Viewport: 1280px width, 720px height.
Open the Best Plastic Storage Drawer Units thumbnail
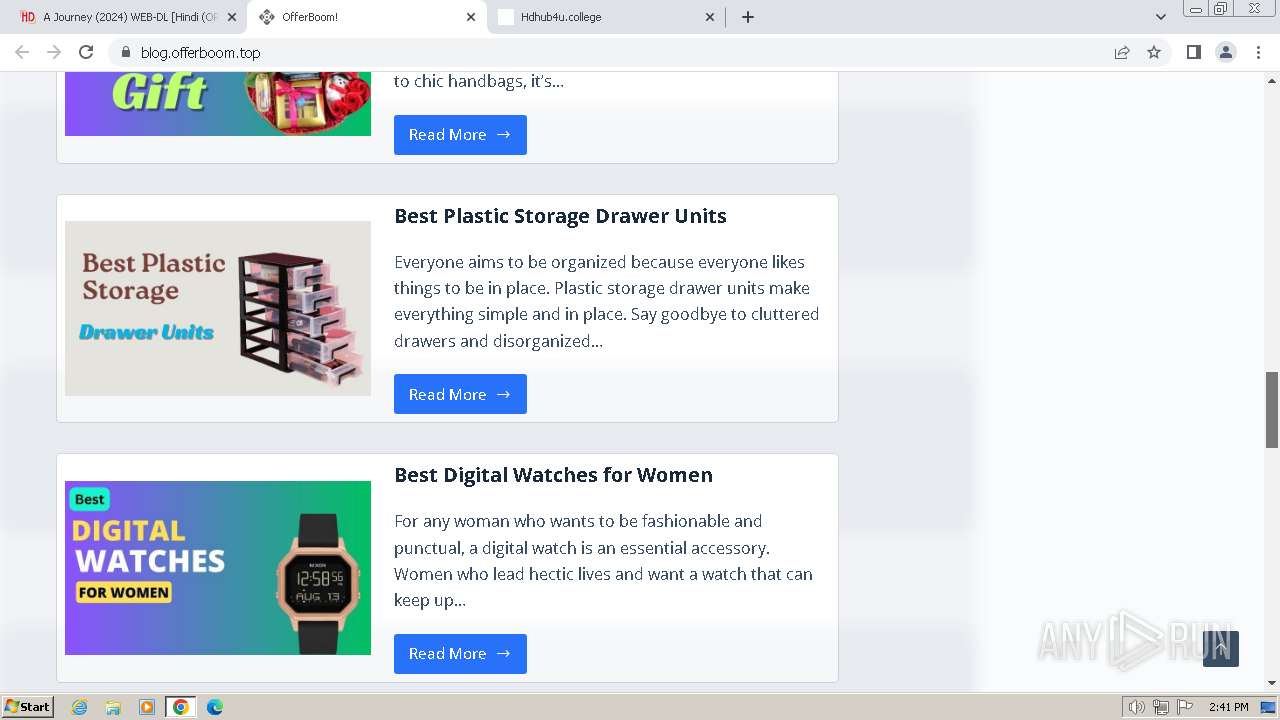coord(218,308)
